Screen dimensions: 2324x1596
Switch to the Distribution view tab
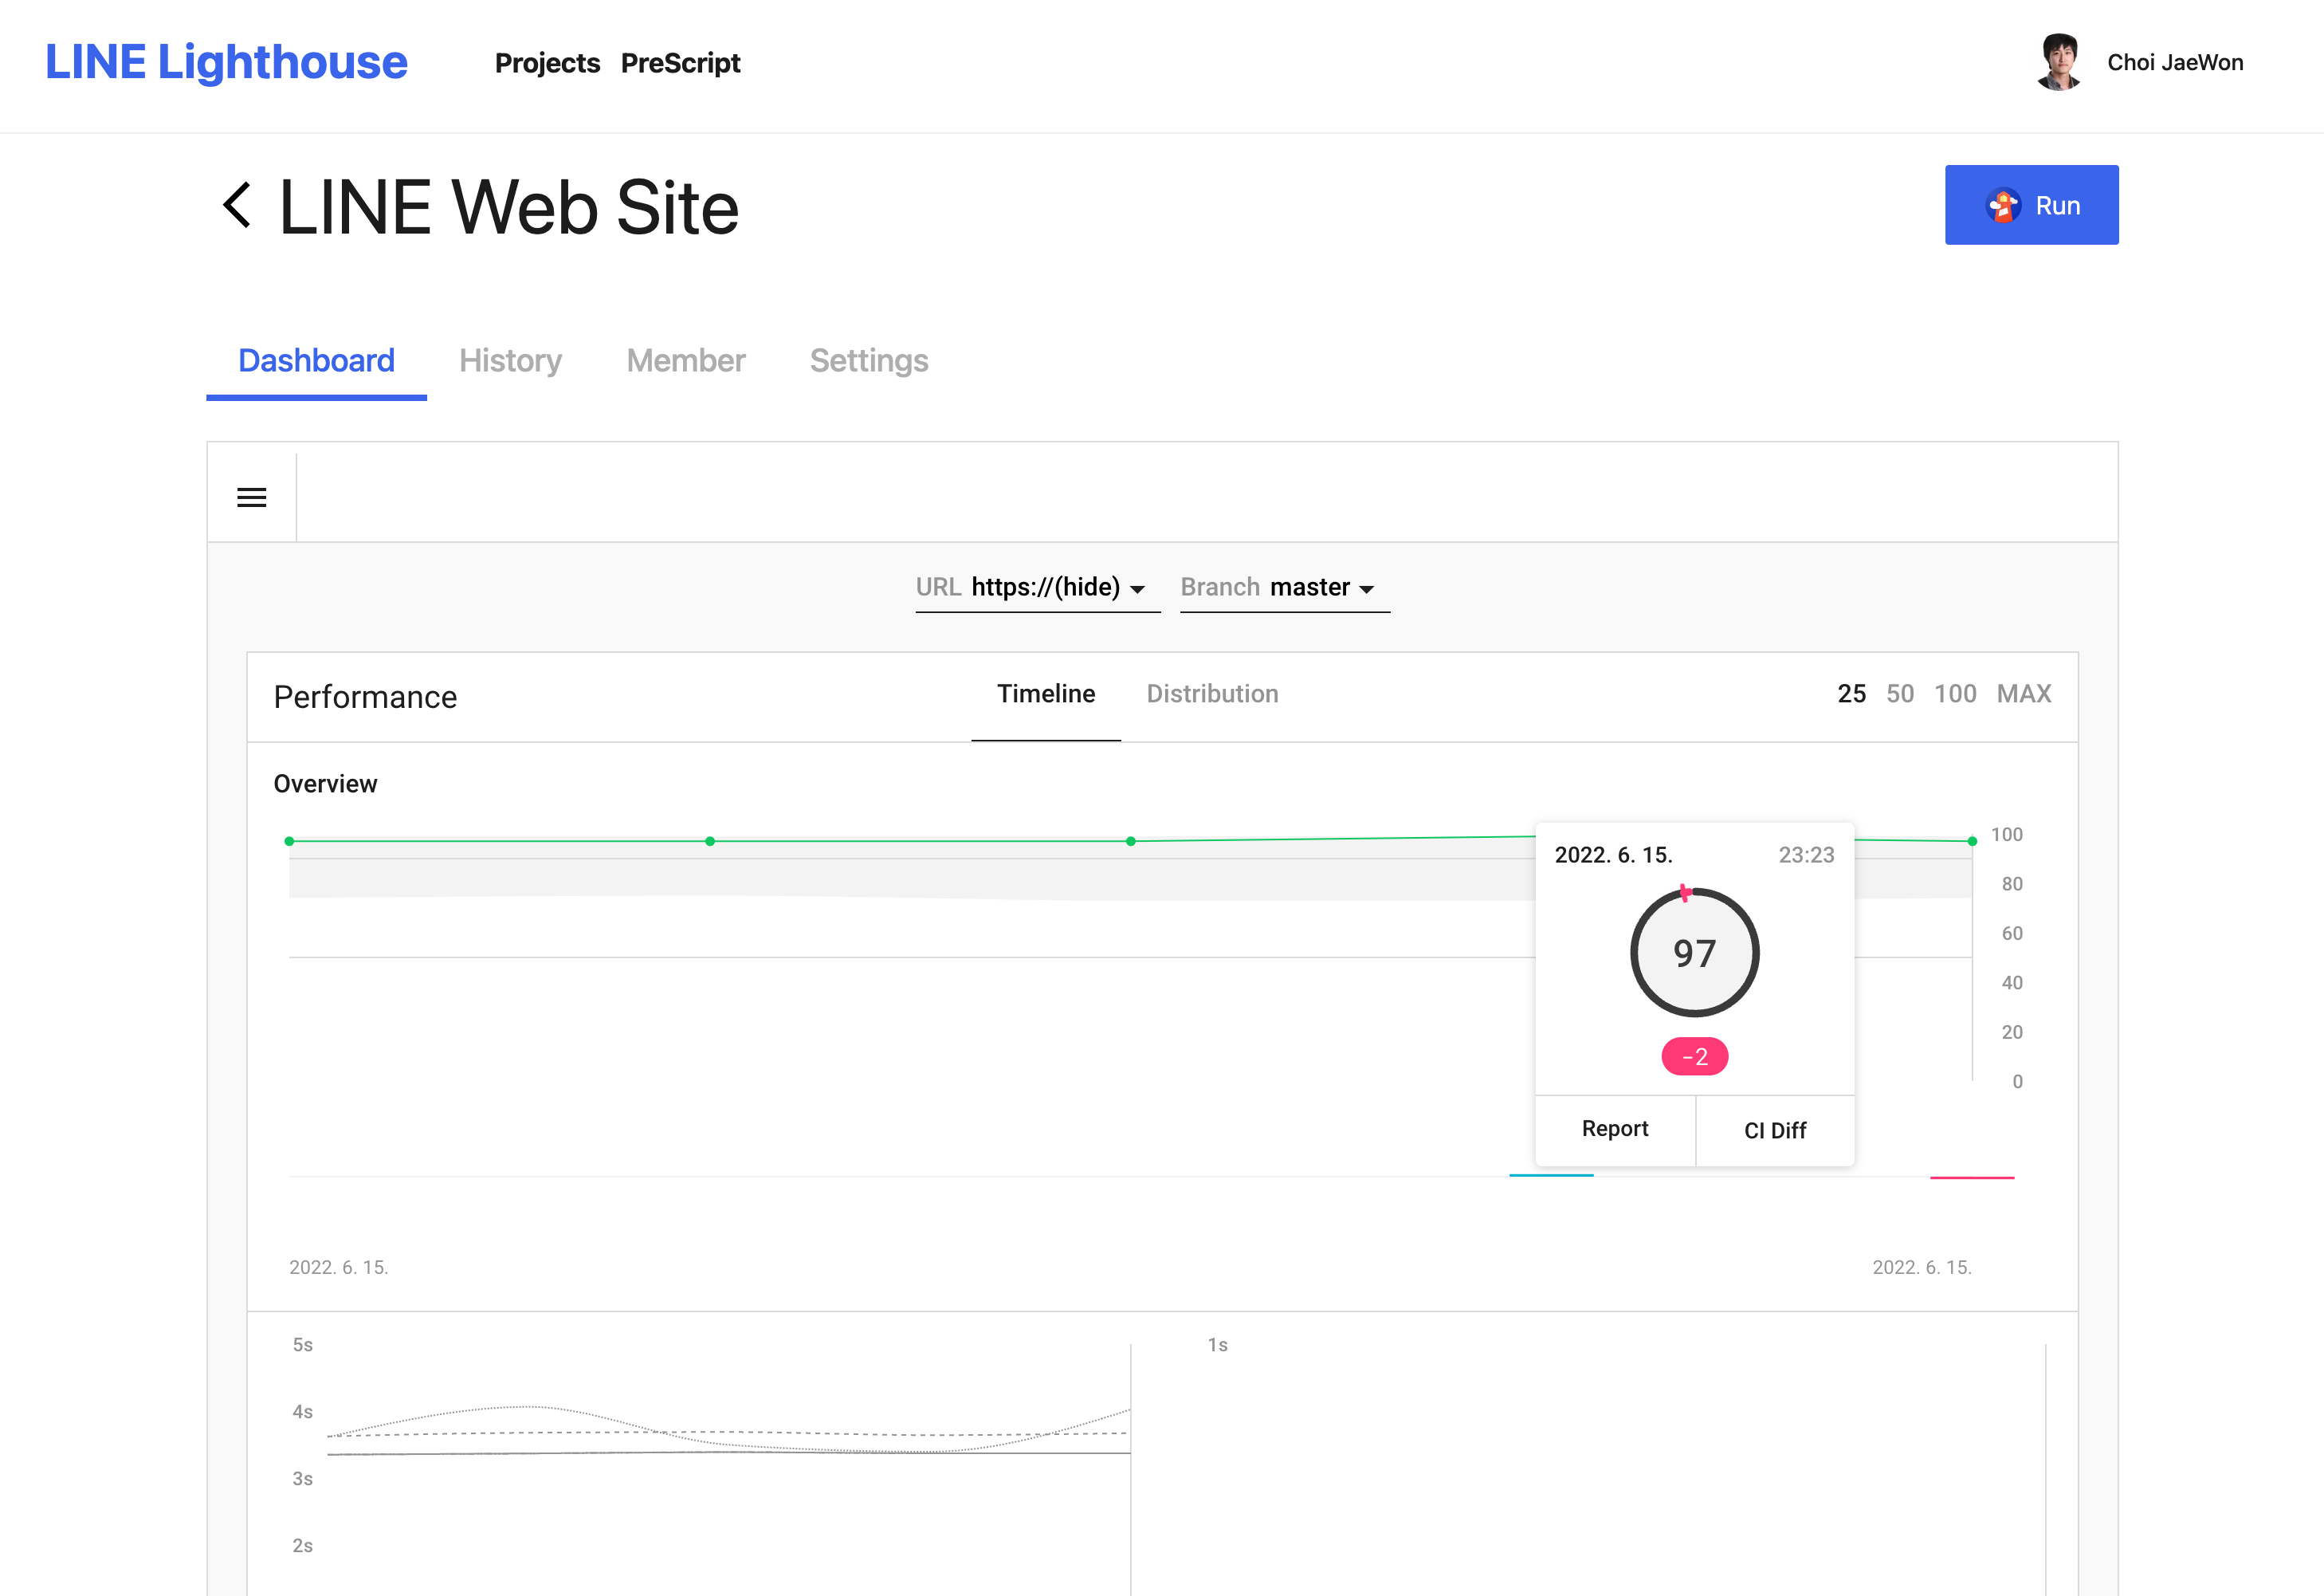pyautogui.click(x=1212, y=694)
